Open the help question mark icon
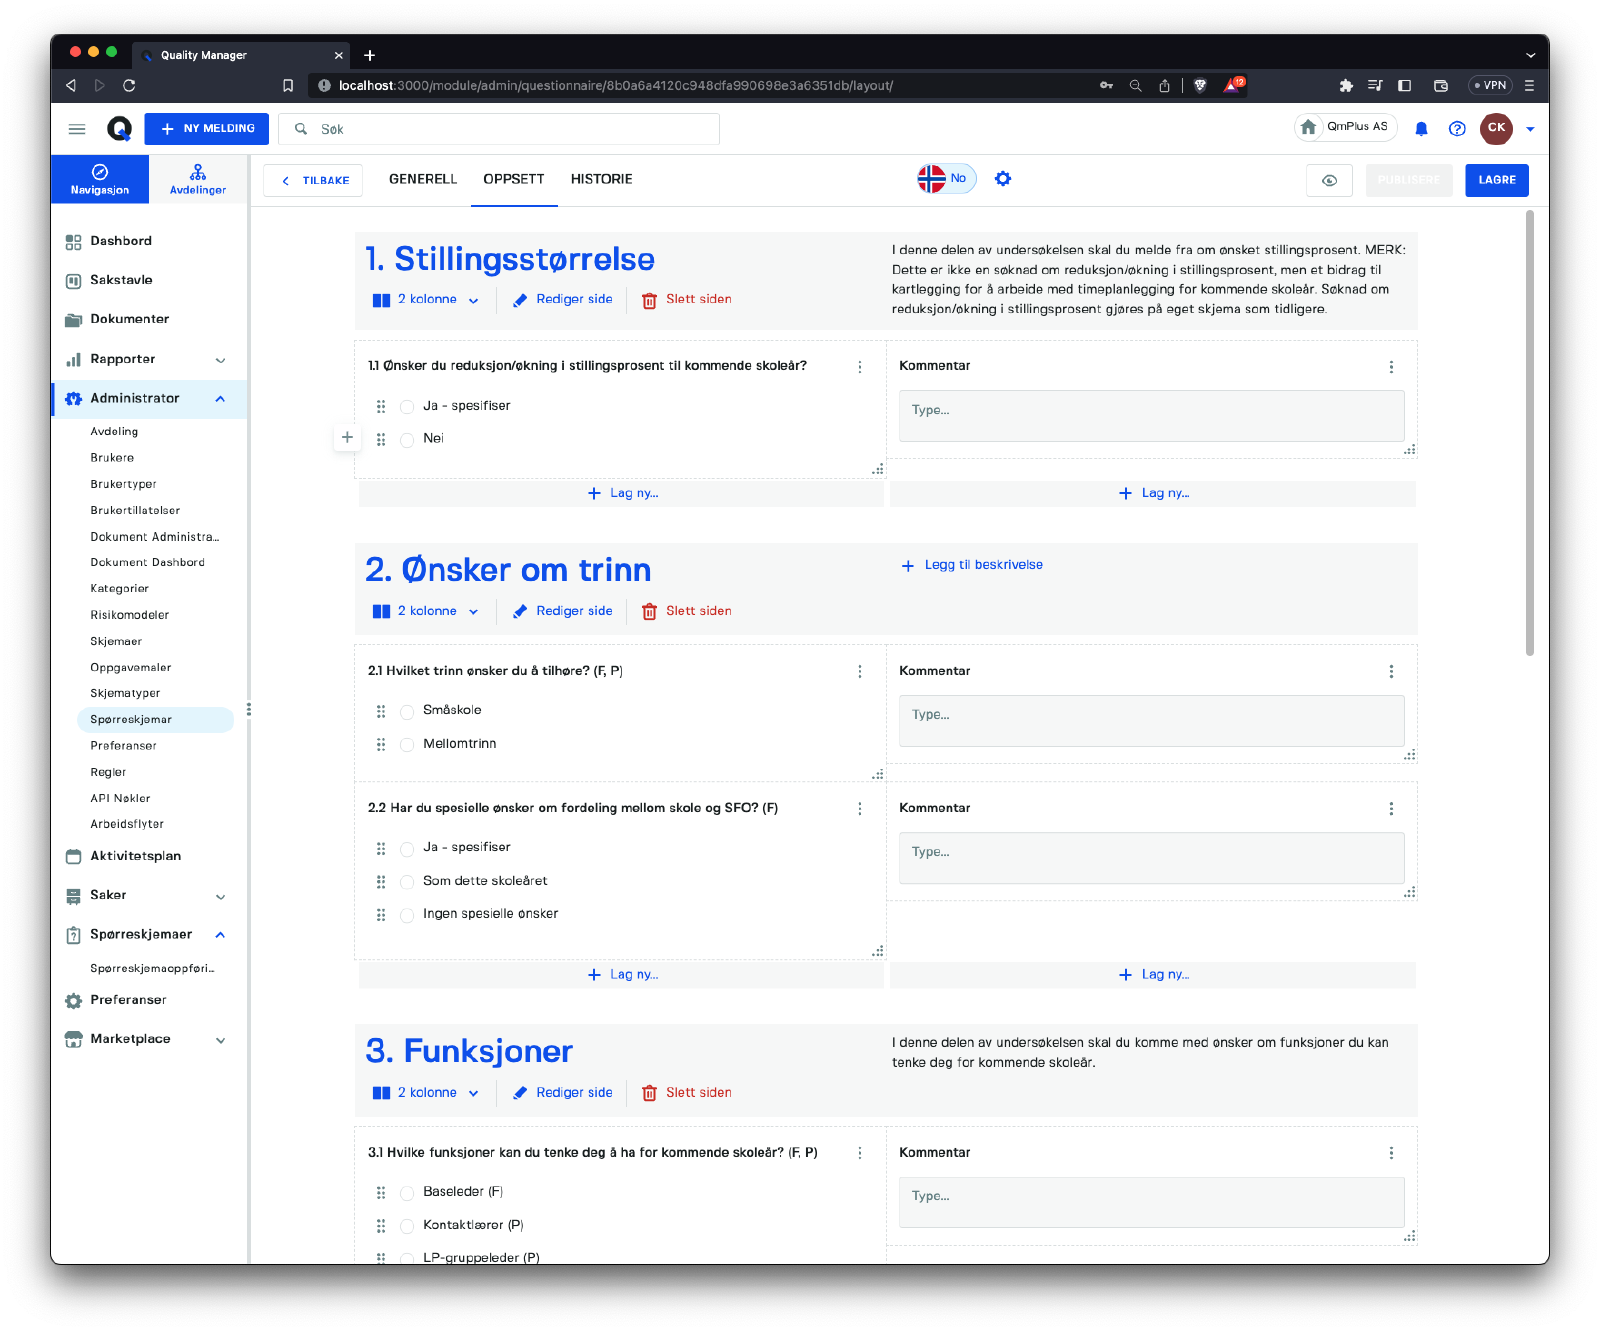Image resolution: width=1600 pixels, height=1331 pixels. click(x=1457, y=129)
